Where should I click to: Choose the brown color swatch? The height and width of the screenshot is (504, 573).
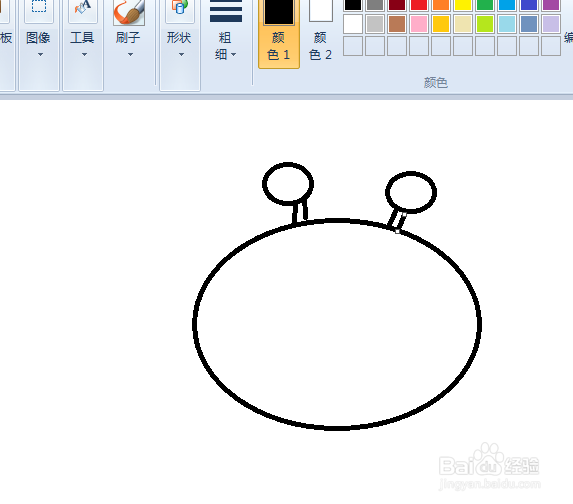point(397,24)
